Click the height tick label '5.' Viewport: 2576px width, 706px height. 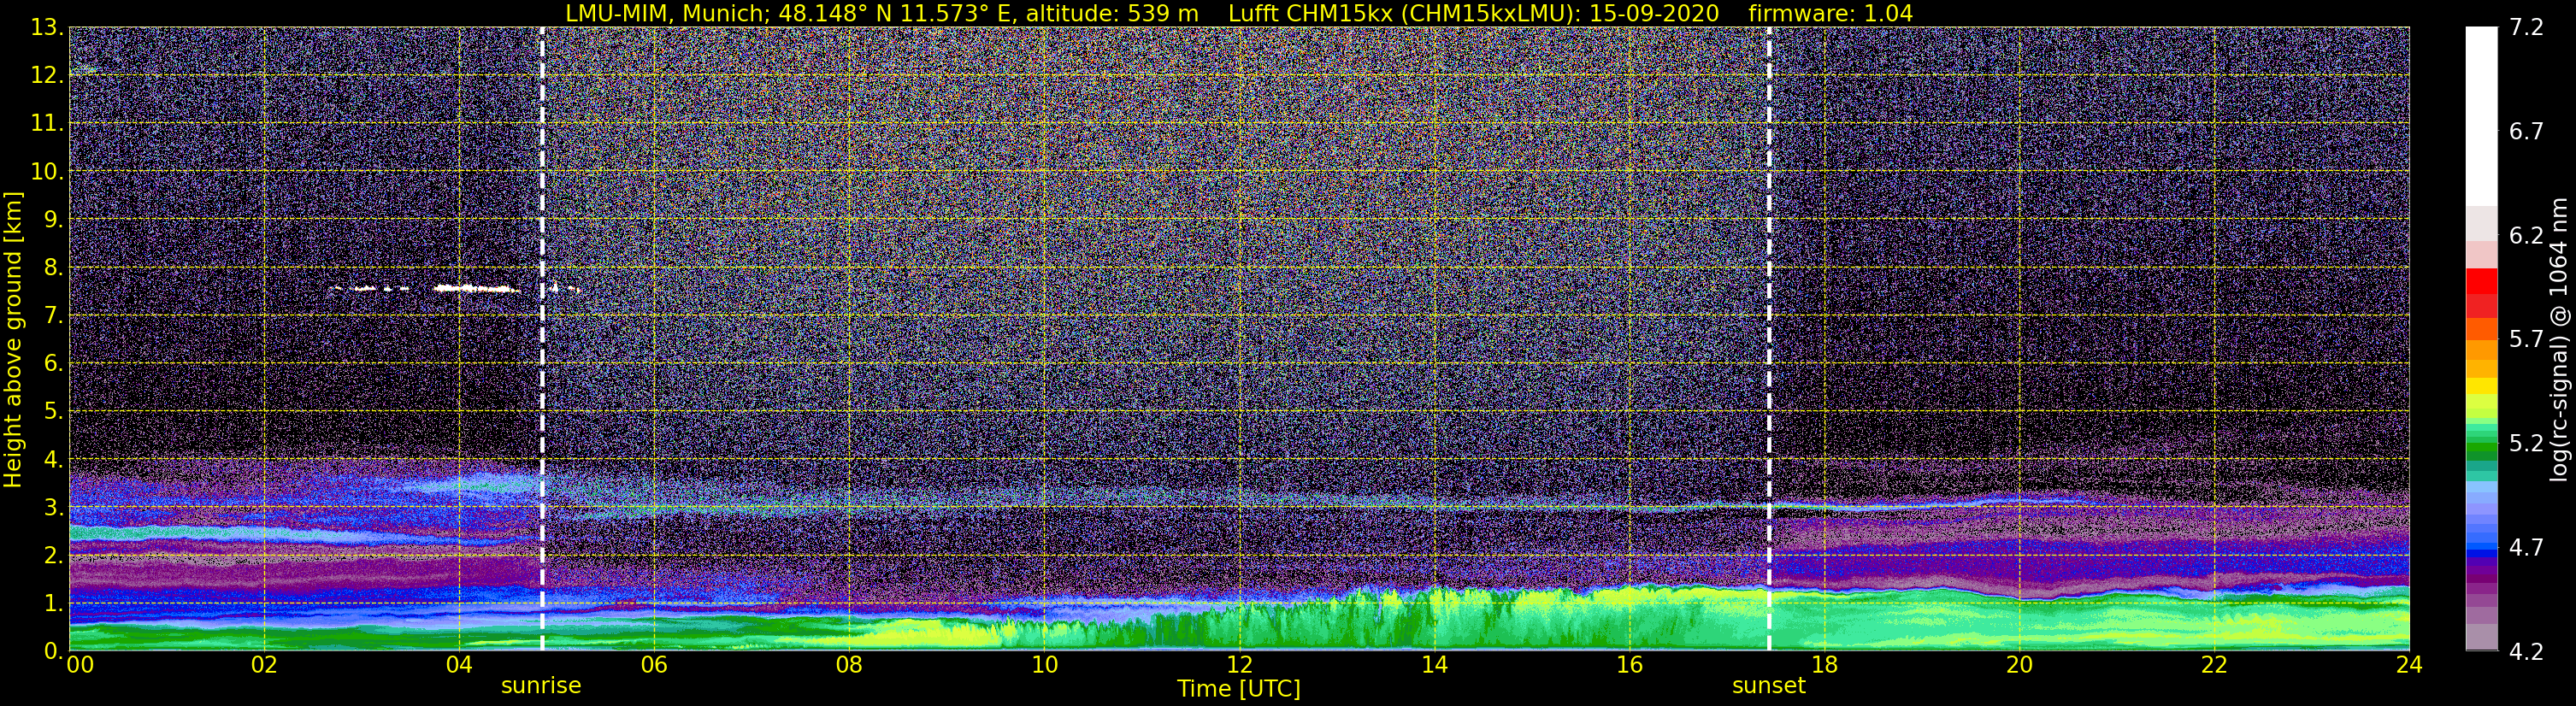point(54,412)
